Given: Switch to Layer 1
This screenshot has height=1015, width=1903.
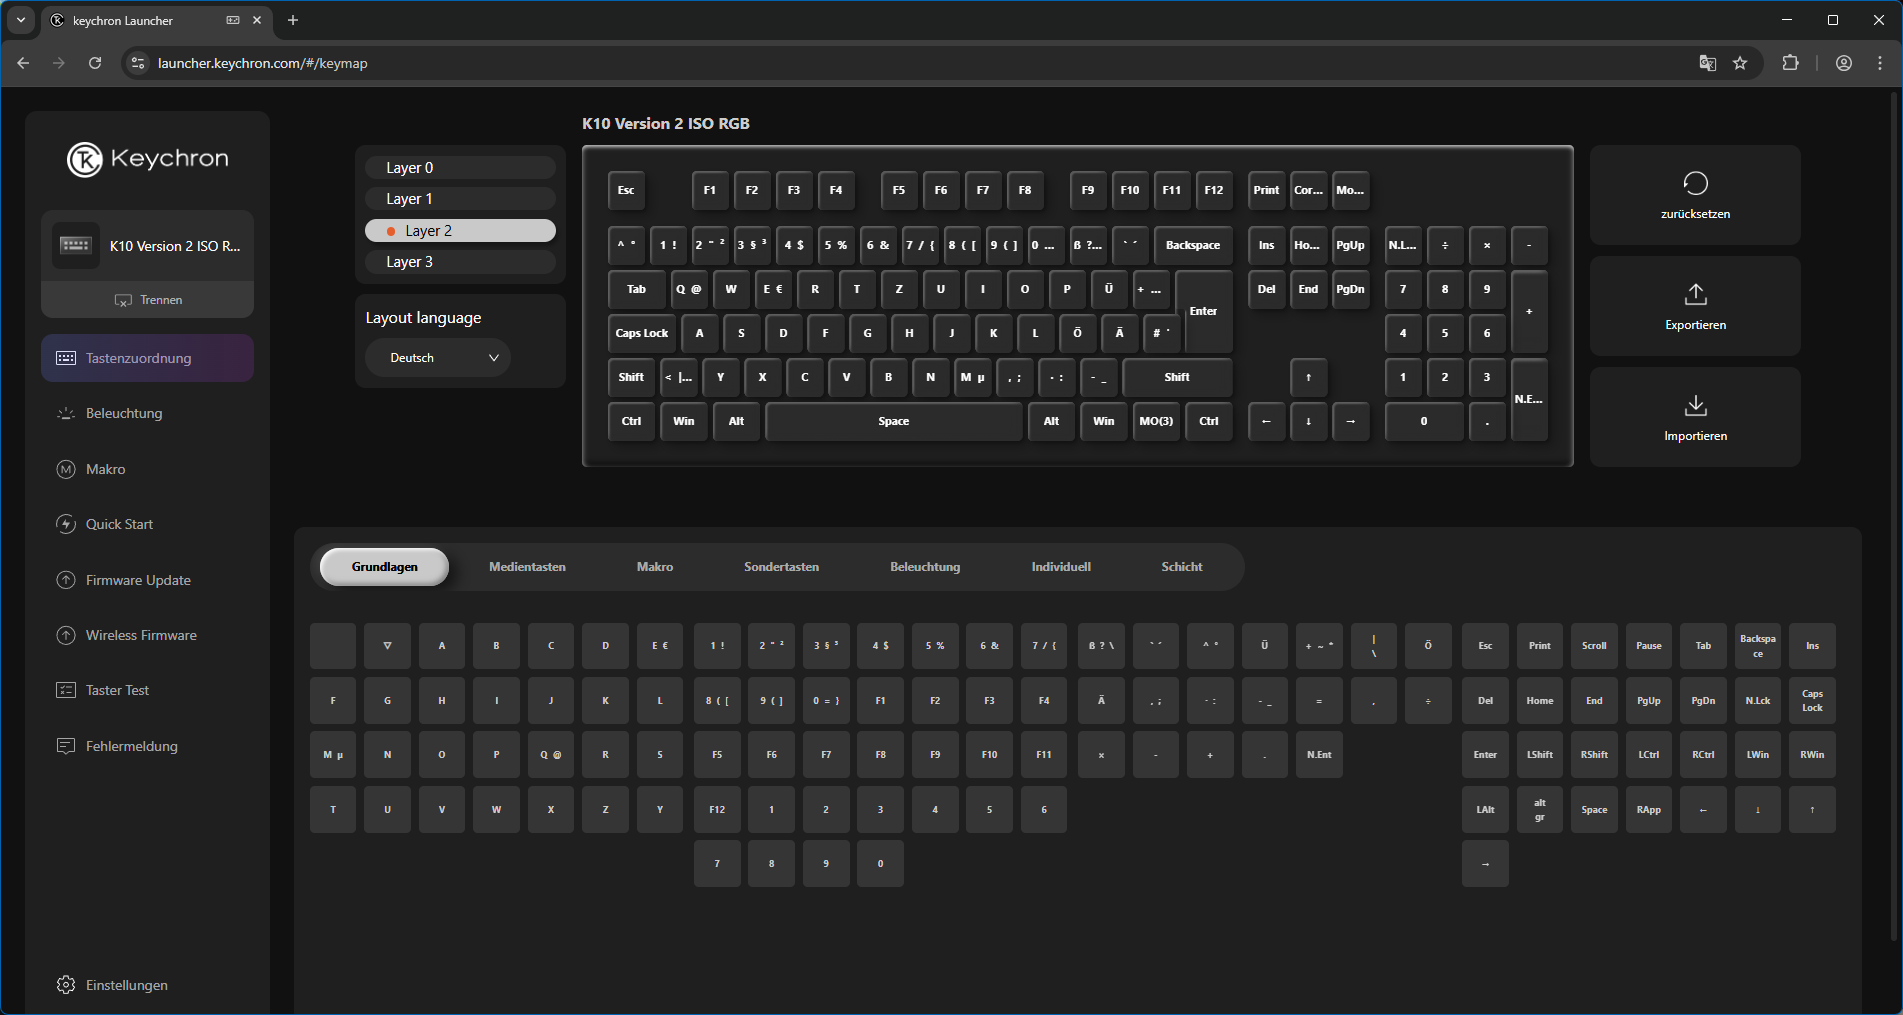Looking at the screenshot, I should 460,199.
